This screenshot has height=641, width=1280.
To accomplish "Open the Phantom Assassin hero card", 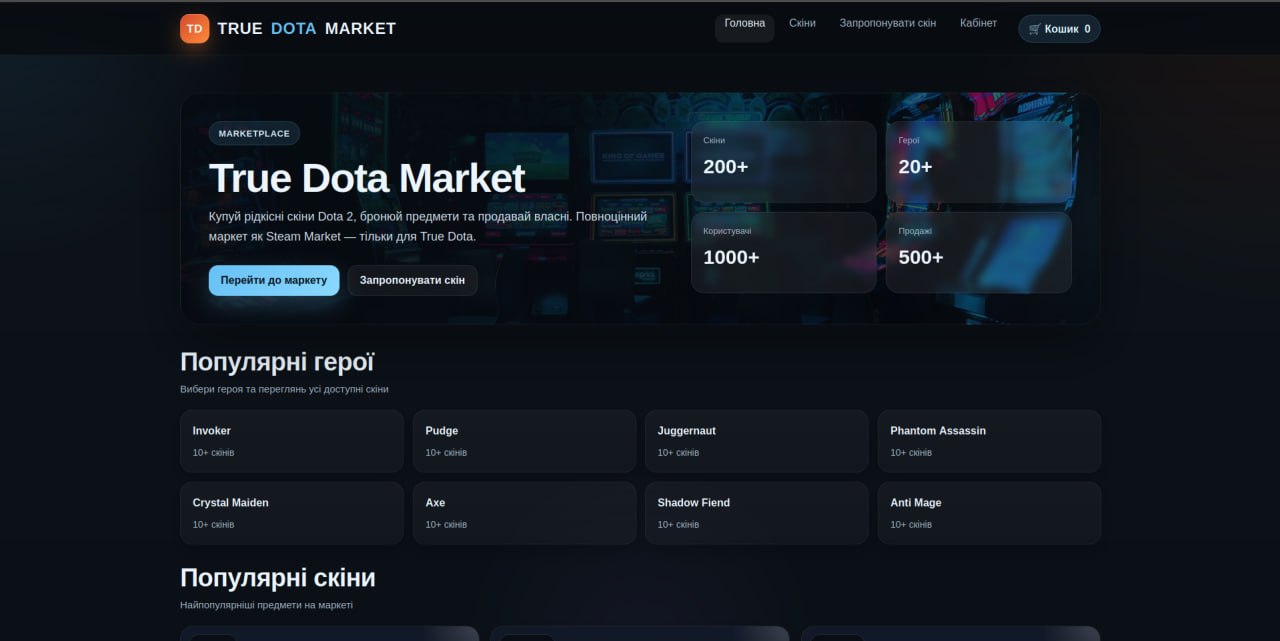I will pyautogui.click(x=989, y=441).
